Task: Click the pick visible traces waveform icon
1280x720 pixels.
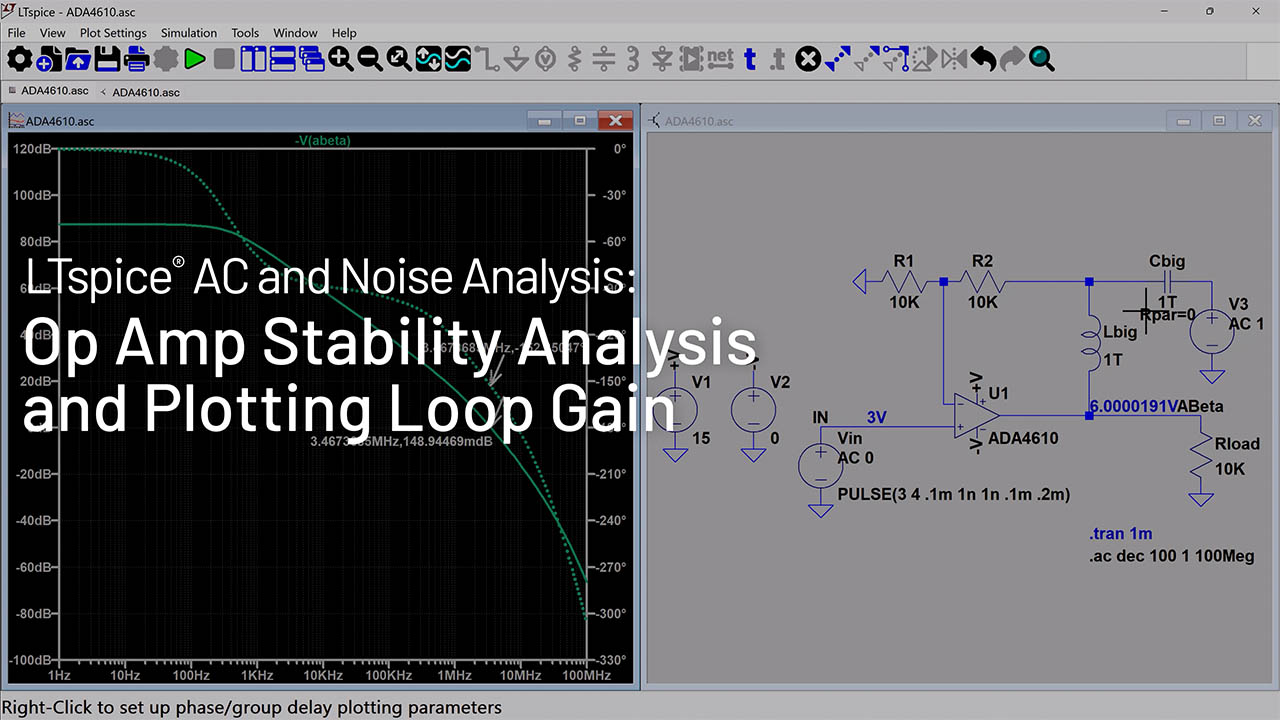Action: click(458, 59)
